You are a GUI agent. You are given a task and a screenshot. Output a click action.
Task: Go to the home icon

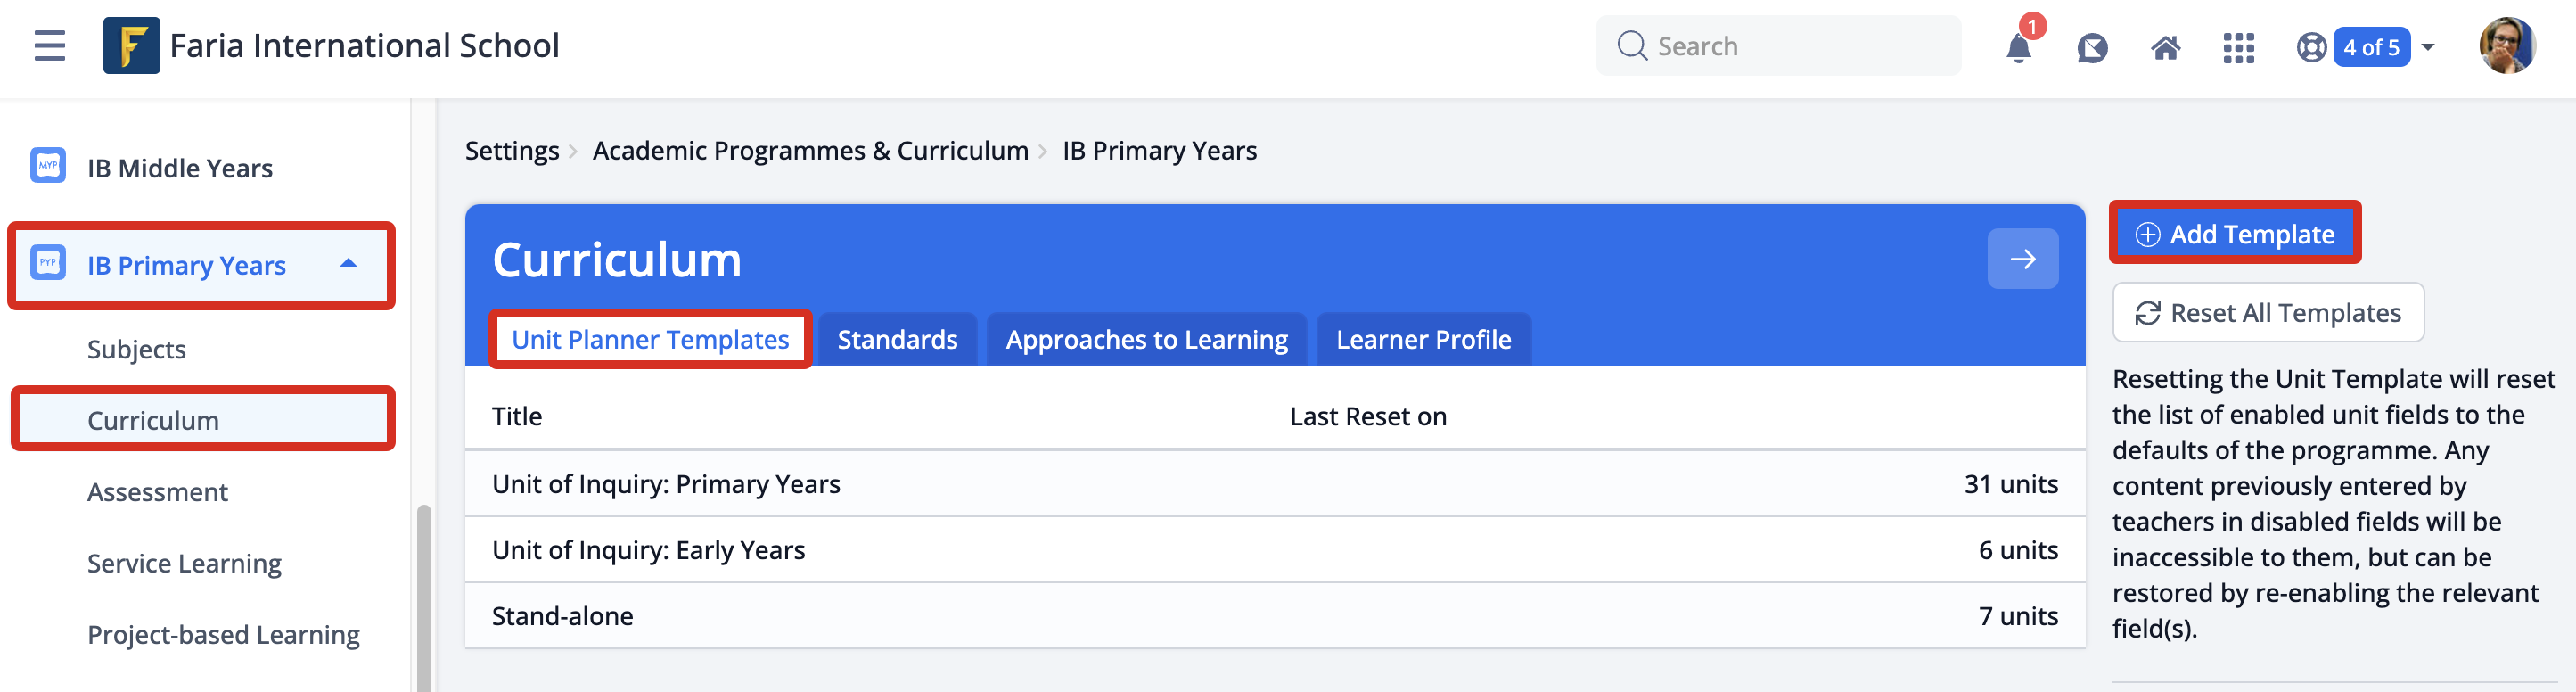[x=2165, y=47]
